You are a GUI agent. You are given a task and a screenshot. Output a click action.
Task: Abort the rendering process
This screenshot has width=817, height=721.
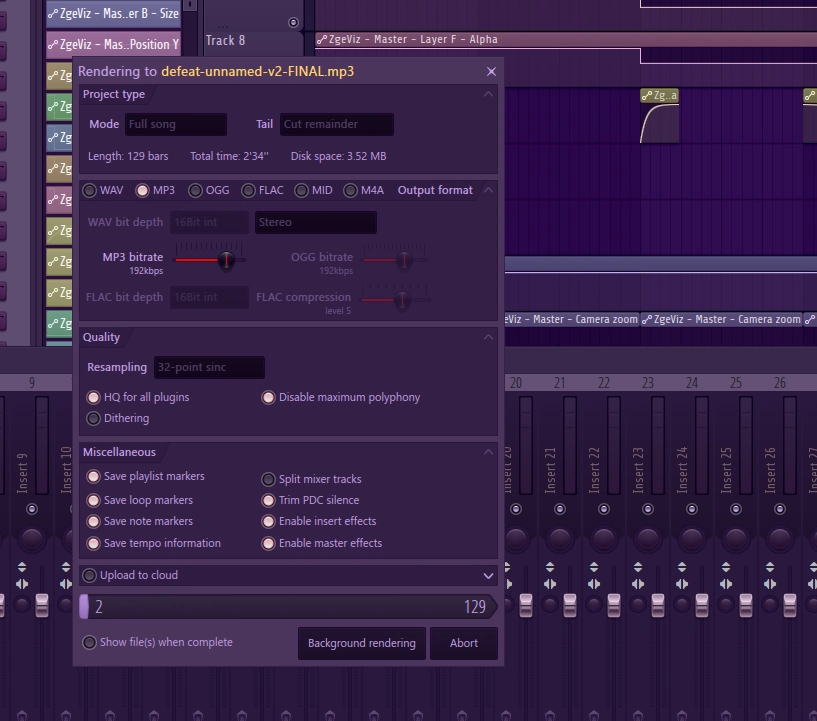coord(463,643)
